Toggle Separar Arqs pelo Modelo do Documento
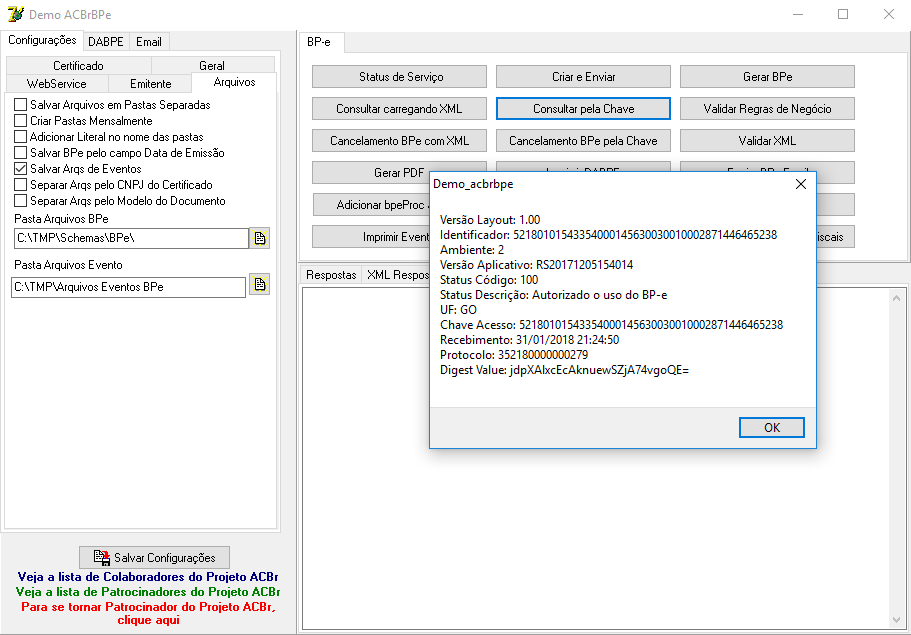The height and width of the screenshot is (635, 911). [20, 200]
